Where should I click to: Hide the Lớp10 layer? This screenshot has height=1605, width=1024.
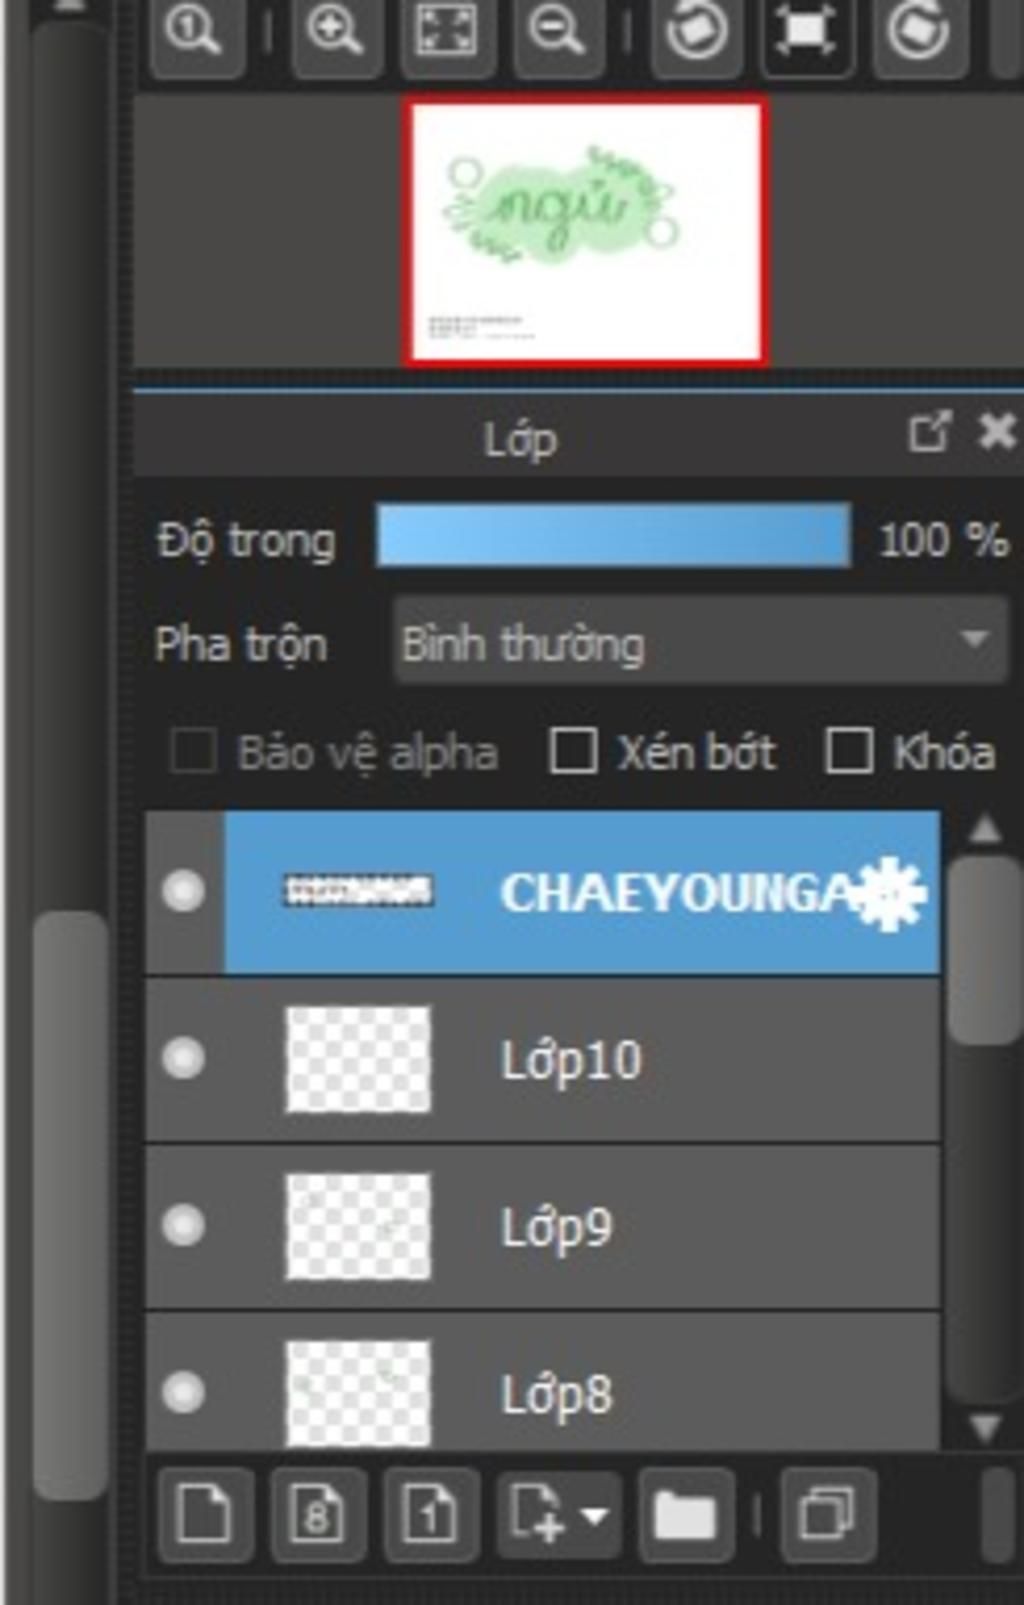pyautogui.click(x=184, y=1059)
